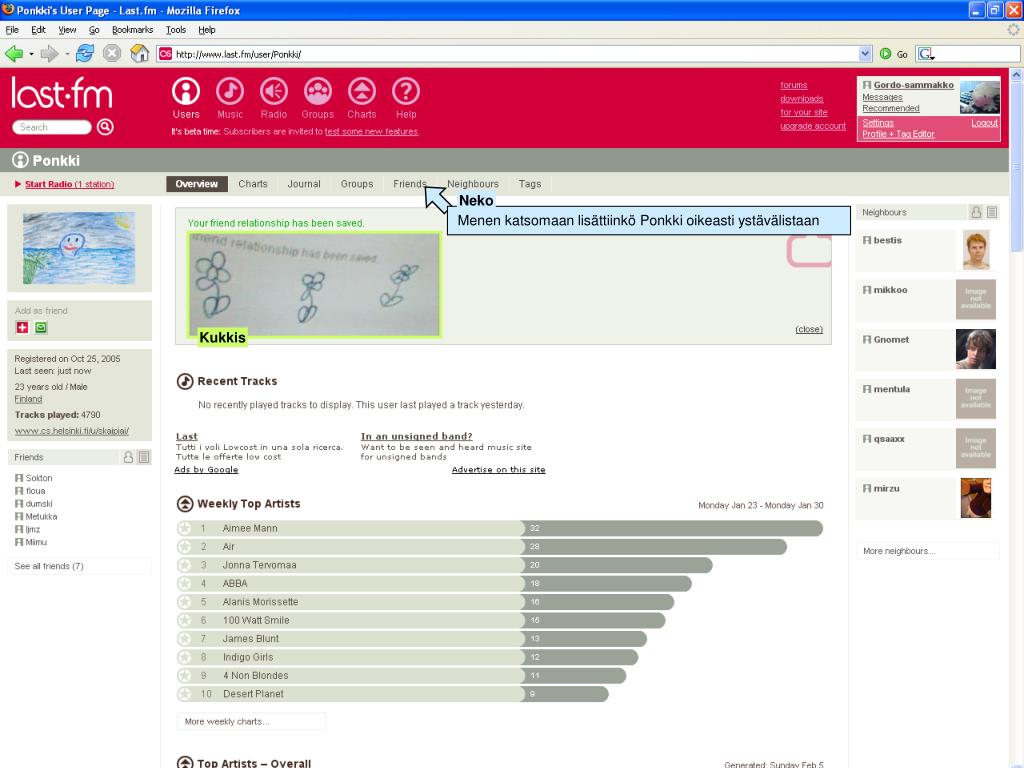This screenshot has width=1024, height=768.
Task: Open the Edit menu
Action: click(39, 30)
